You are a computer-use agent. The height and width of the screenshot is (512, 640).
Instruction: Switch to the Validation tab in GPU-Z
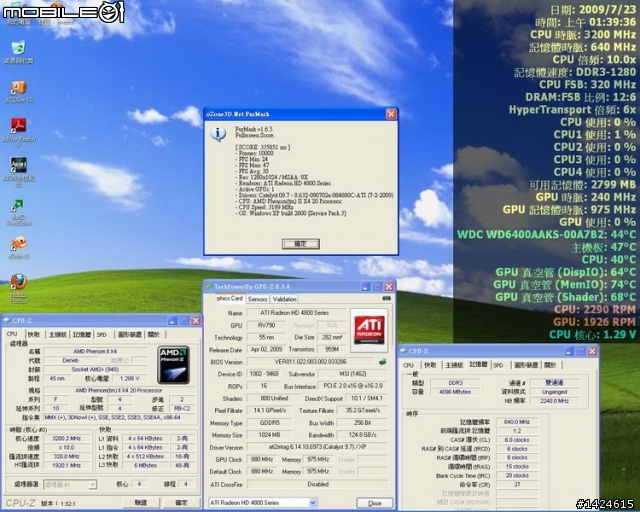pyautogui.click(x=284, y=299)
